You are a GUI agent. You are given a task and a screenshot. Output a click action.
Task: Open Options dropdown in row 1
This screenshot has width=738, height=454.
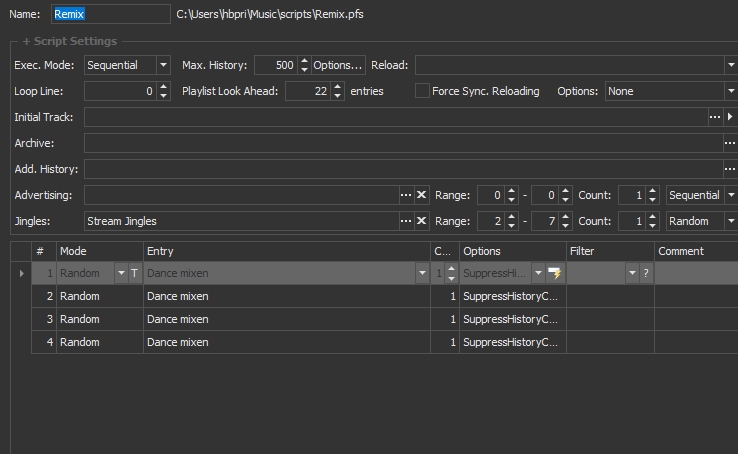[x=538, y=273]
